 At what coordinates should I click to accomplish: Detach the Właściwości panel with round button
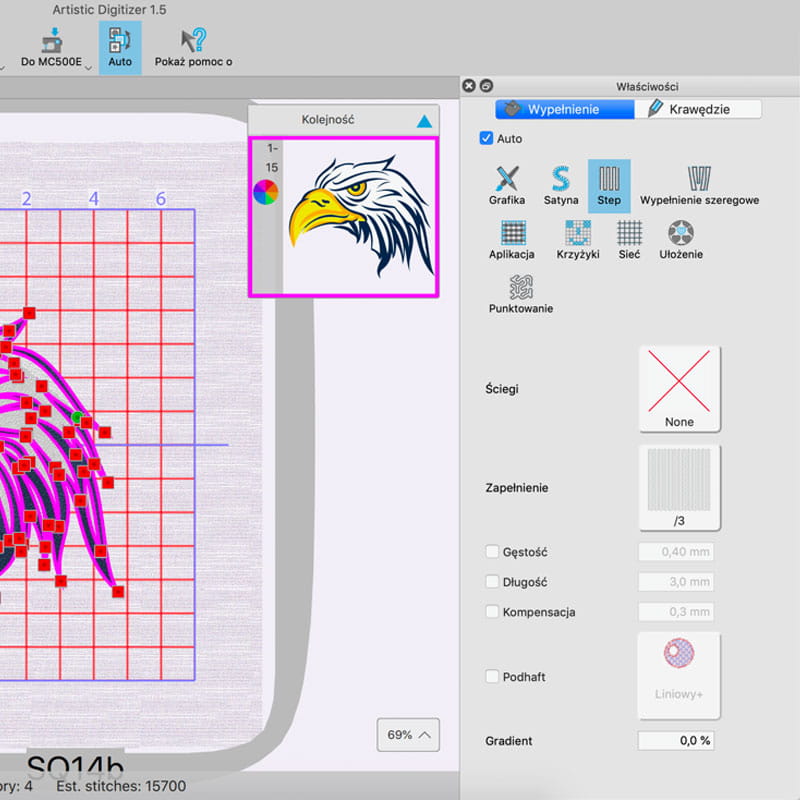[x=486, y=86]
